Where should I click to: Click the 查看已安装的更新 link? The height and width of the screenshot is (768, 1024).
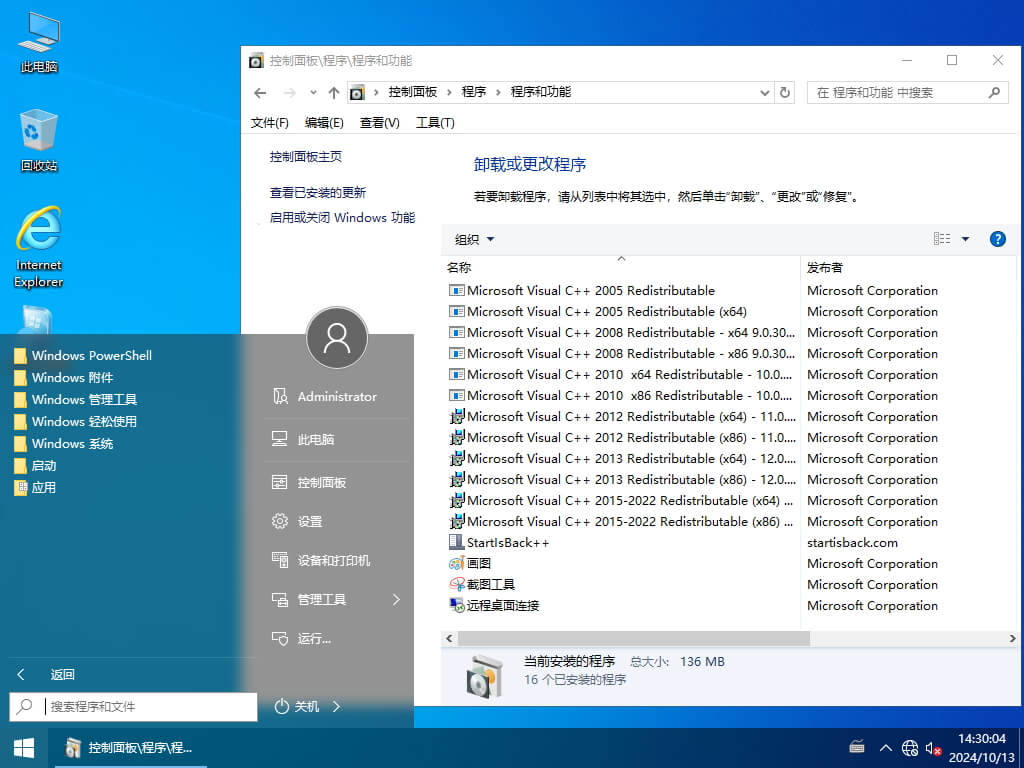coord(318,193)
